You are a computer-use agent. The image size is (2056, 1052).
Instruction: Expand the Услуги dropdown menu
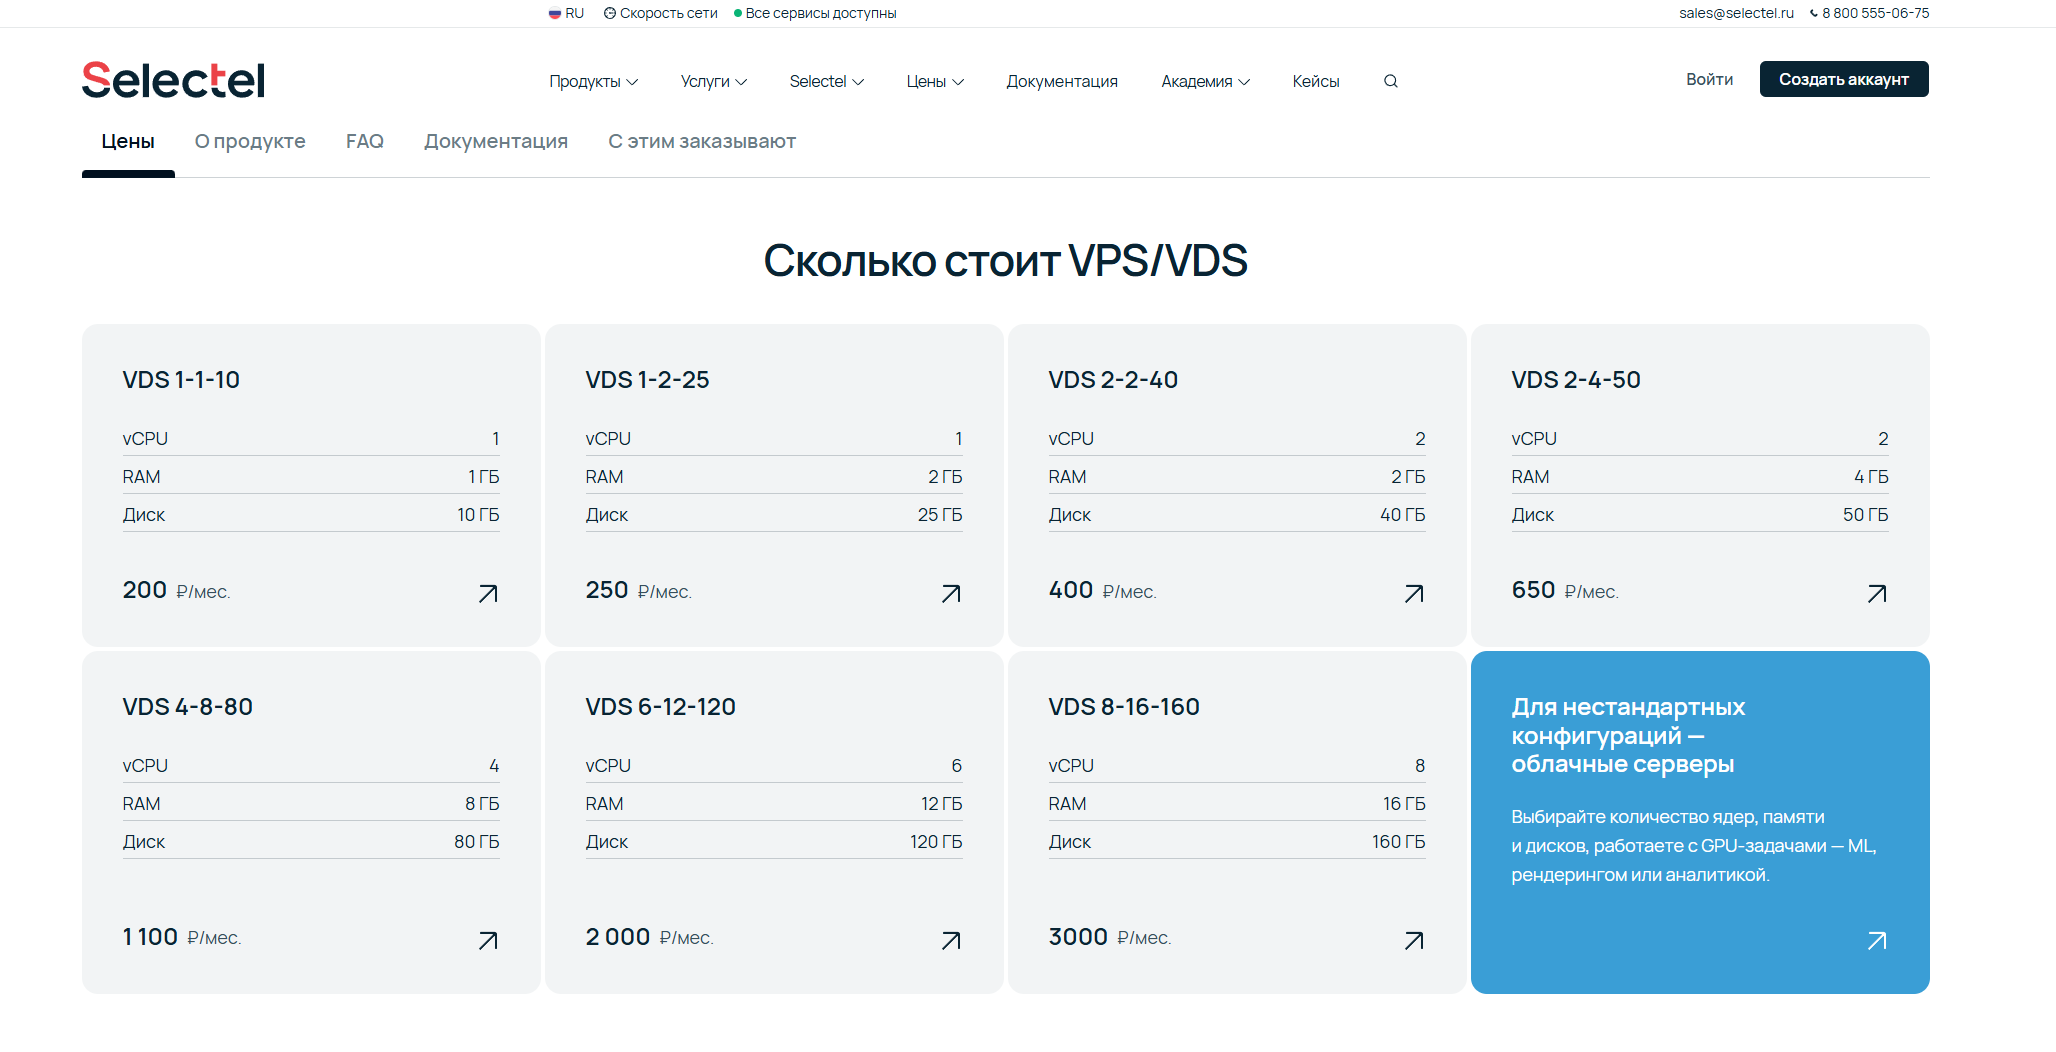[x=714, y=81]
